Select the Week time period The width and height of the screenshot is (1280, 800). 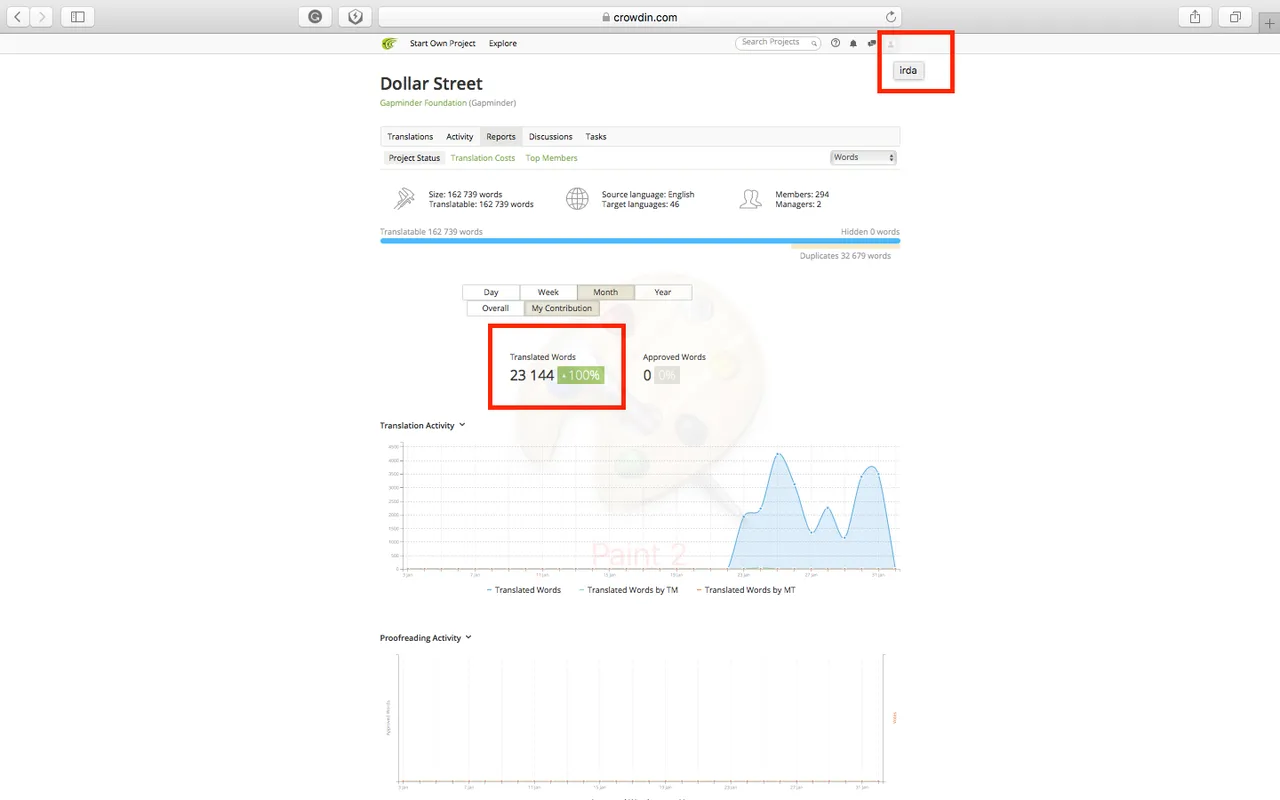pos(548,292)
